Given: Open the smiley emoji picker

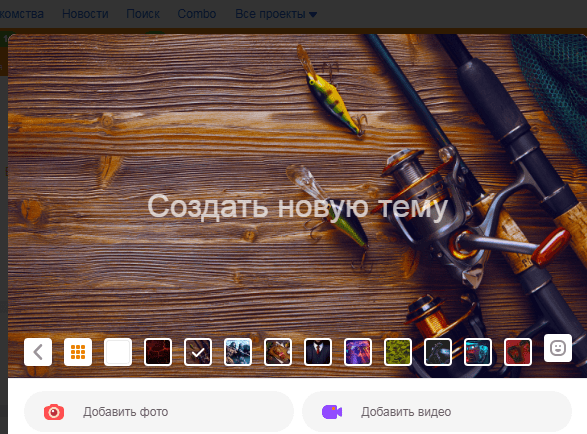Looking at the screenshot, I should click(x=558, y=348).
